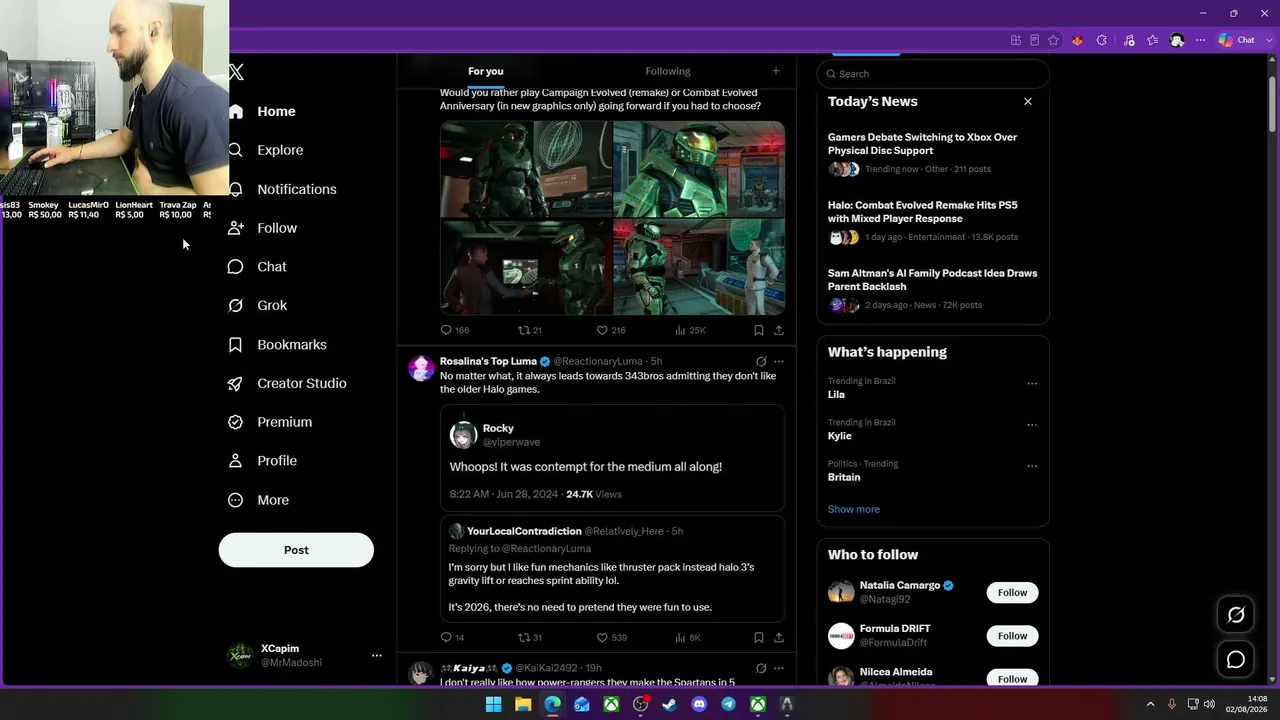
Task: Open options for the Britain trend
Action: [x=1032, y=466]
